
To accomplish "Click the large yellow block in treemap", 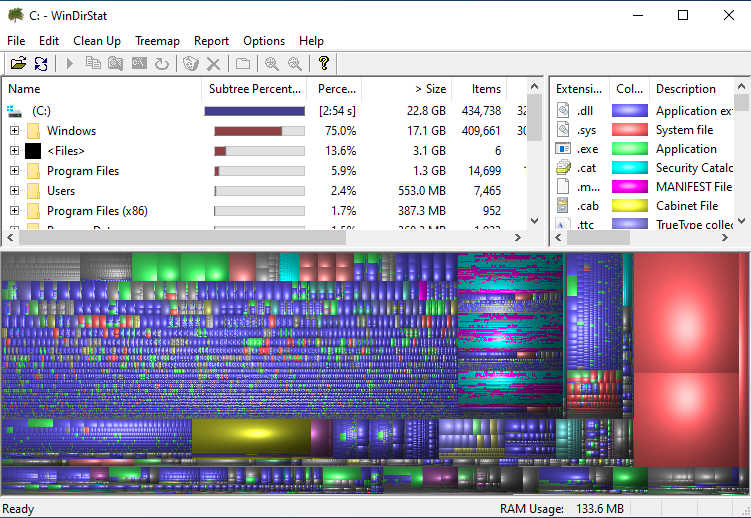I will pos(251,436).
